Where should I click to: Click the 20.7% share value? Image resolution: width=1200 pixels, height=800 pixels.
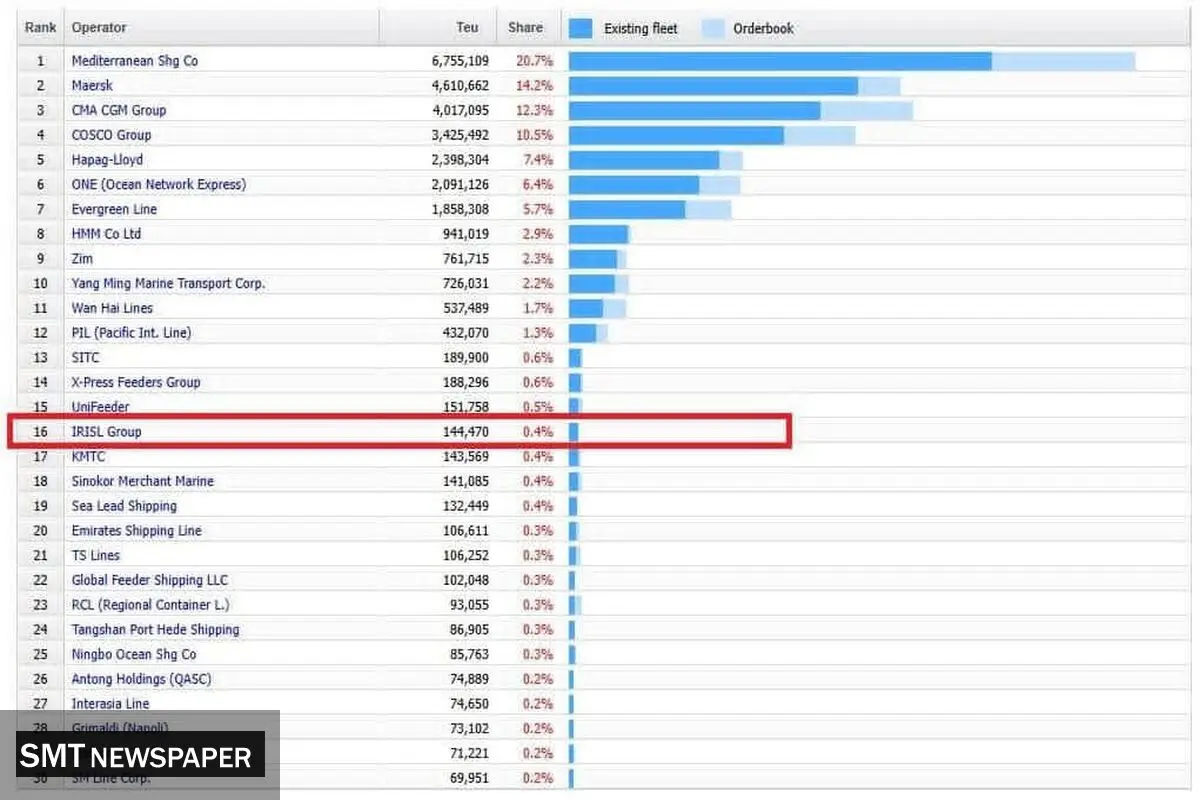click(535, 61)
